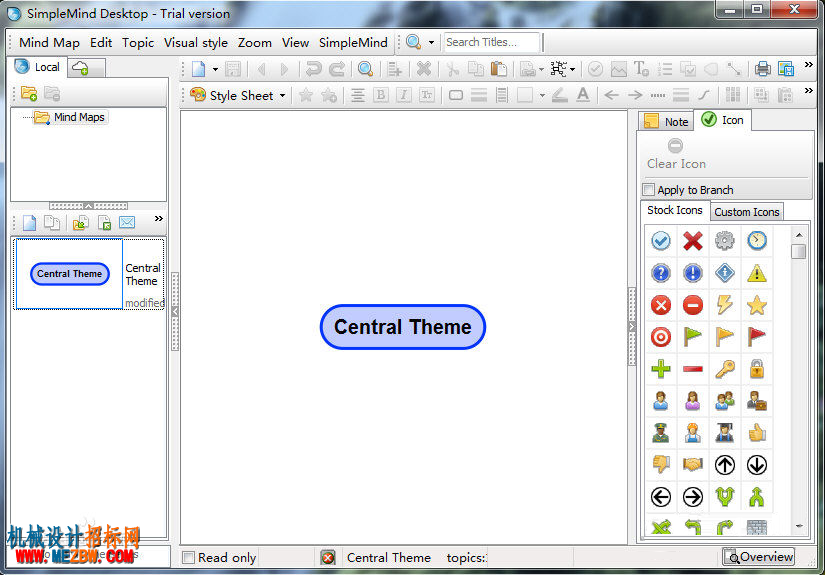Open the fill color dropdown arrow
825x575 pixels.
pyautogui.click(x=542, y=95)
